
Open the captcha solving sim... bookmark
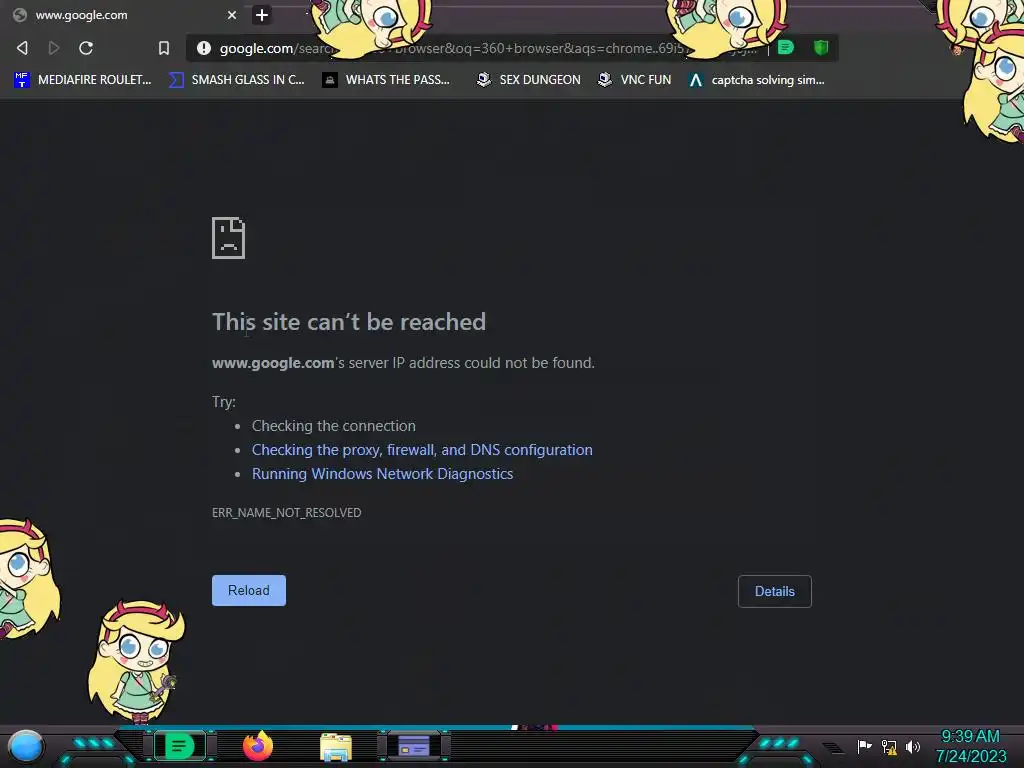(x=757, y=80)
